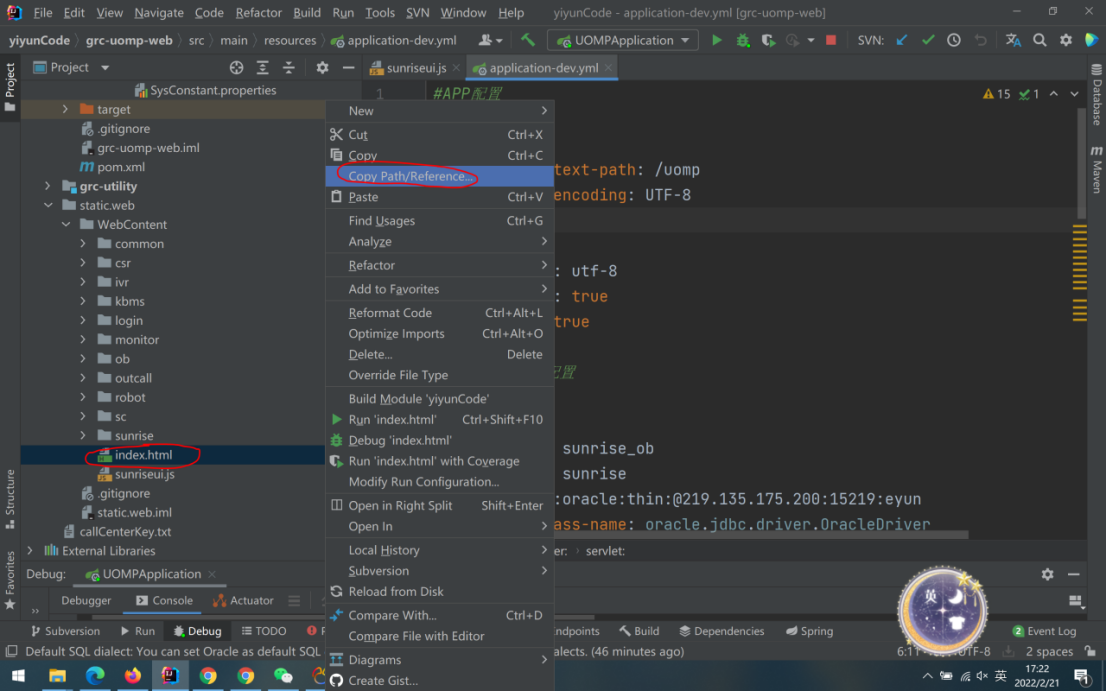This screenshot has height=692, width=1106.
Task: Stop the running app with red square
Action: (x=831, y=40)
